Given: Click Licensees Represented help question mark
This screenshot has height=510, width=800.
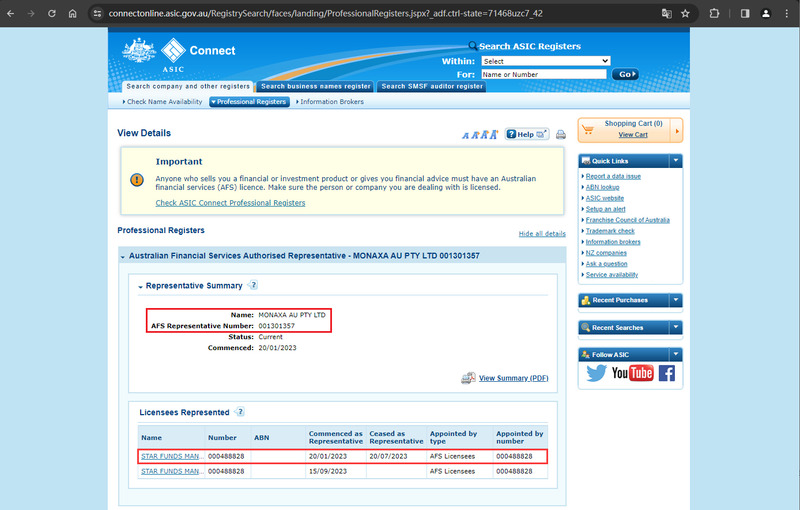Looking at the screenshot, I should point(240,412).
